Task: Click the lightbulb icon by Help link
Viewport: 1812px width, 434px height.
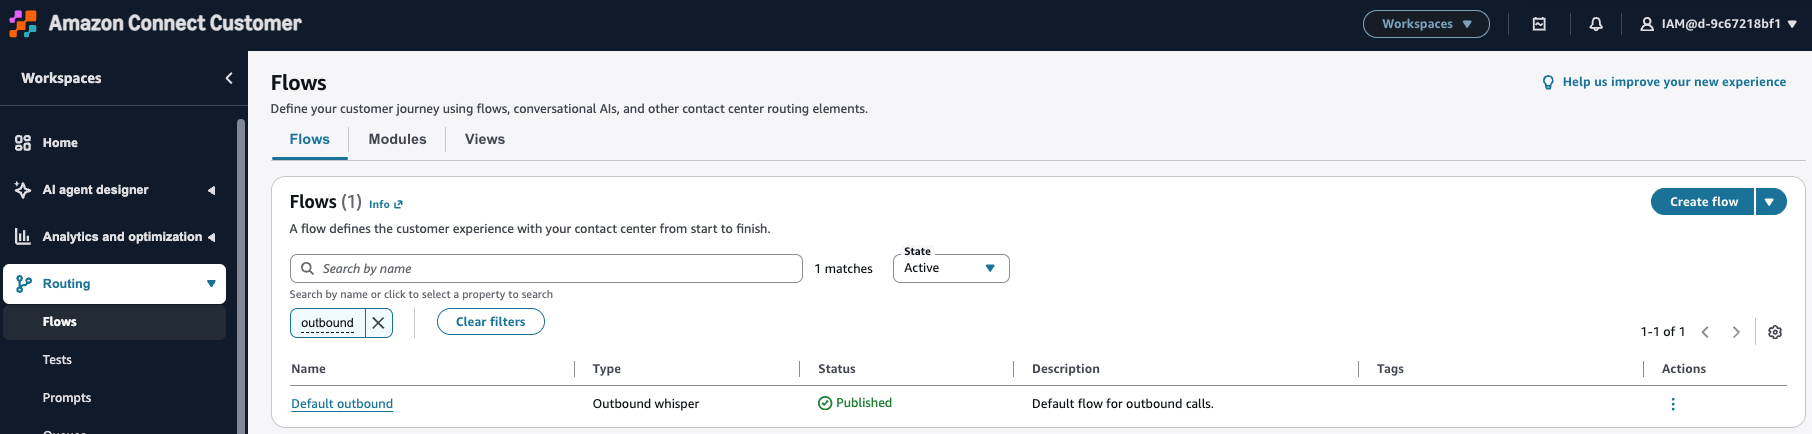Action: point(1549,82)
